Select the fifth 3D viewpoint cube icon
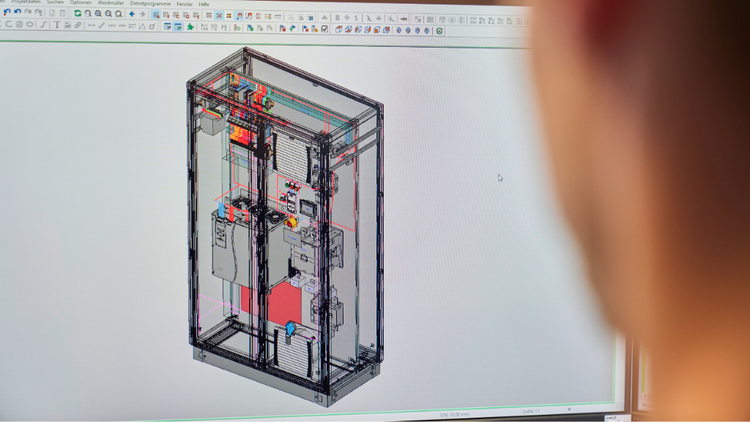The image size is (750, 422). click(x=377, y=30)
